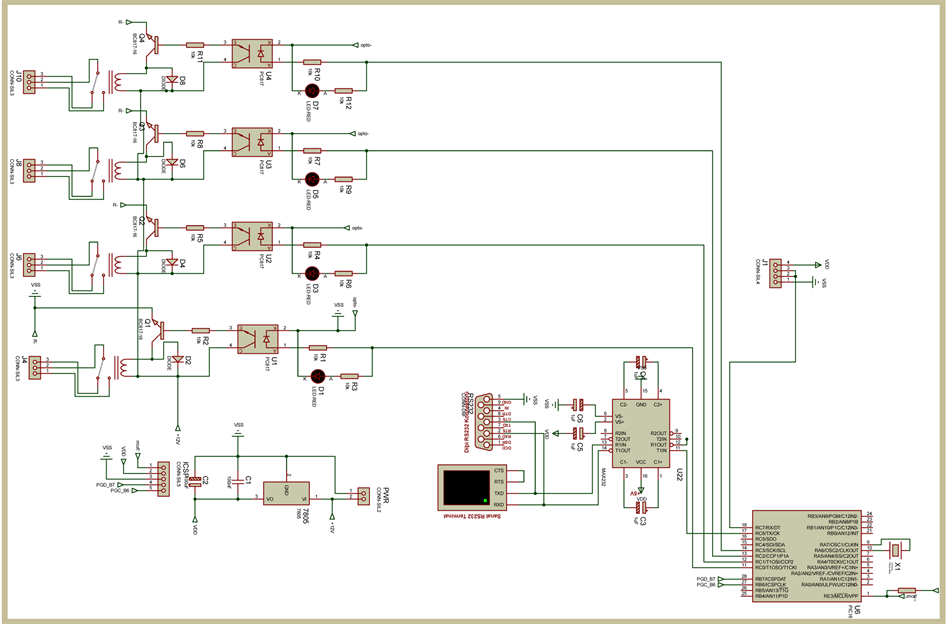Screen dimensions: 948x624
Task: Select the red LED D1
Action: (317, 377)
